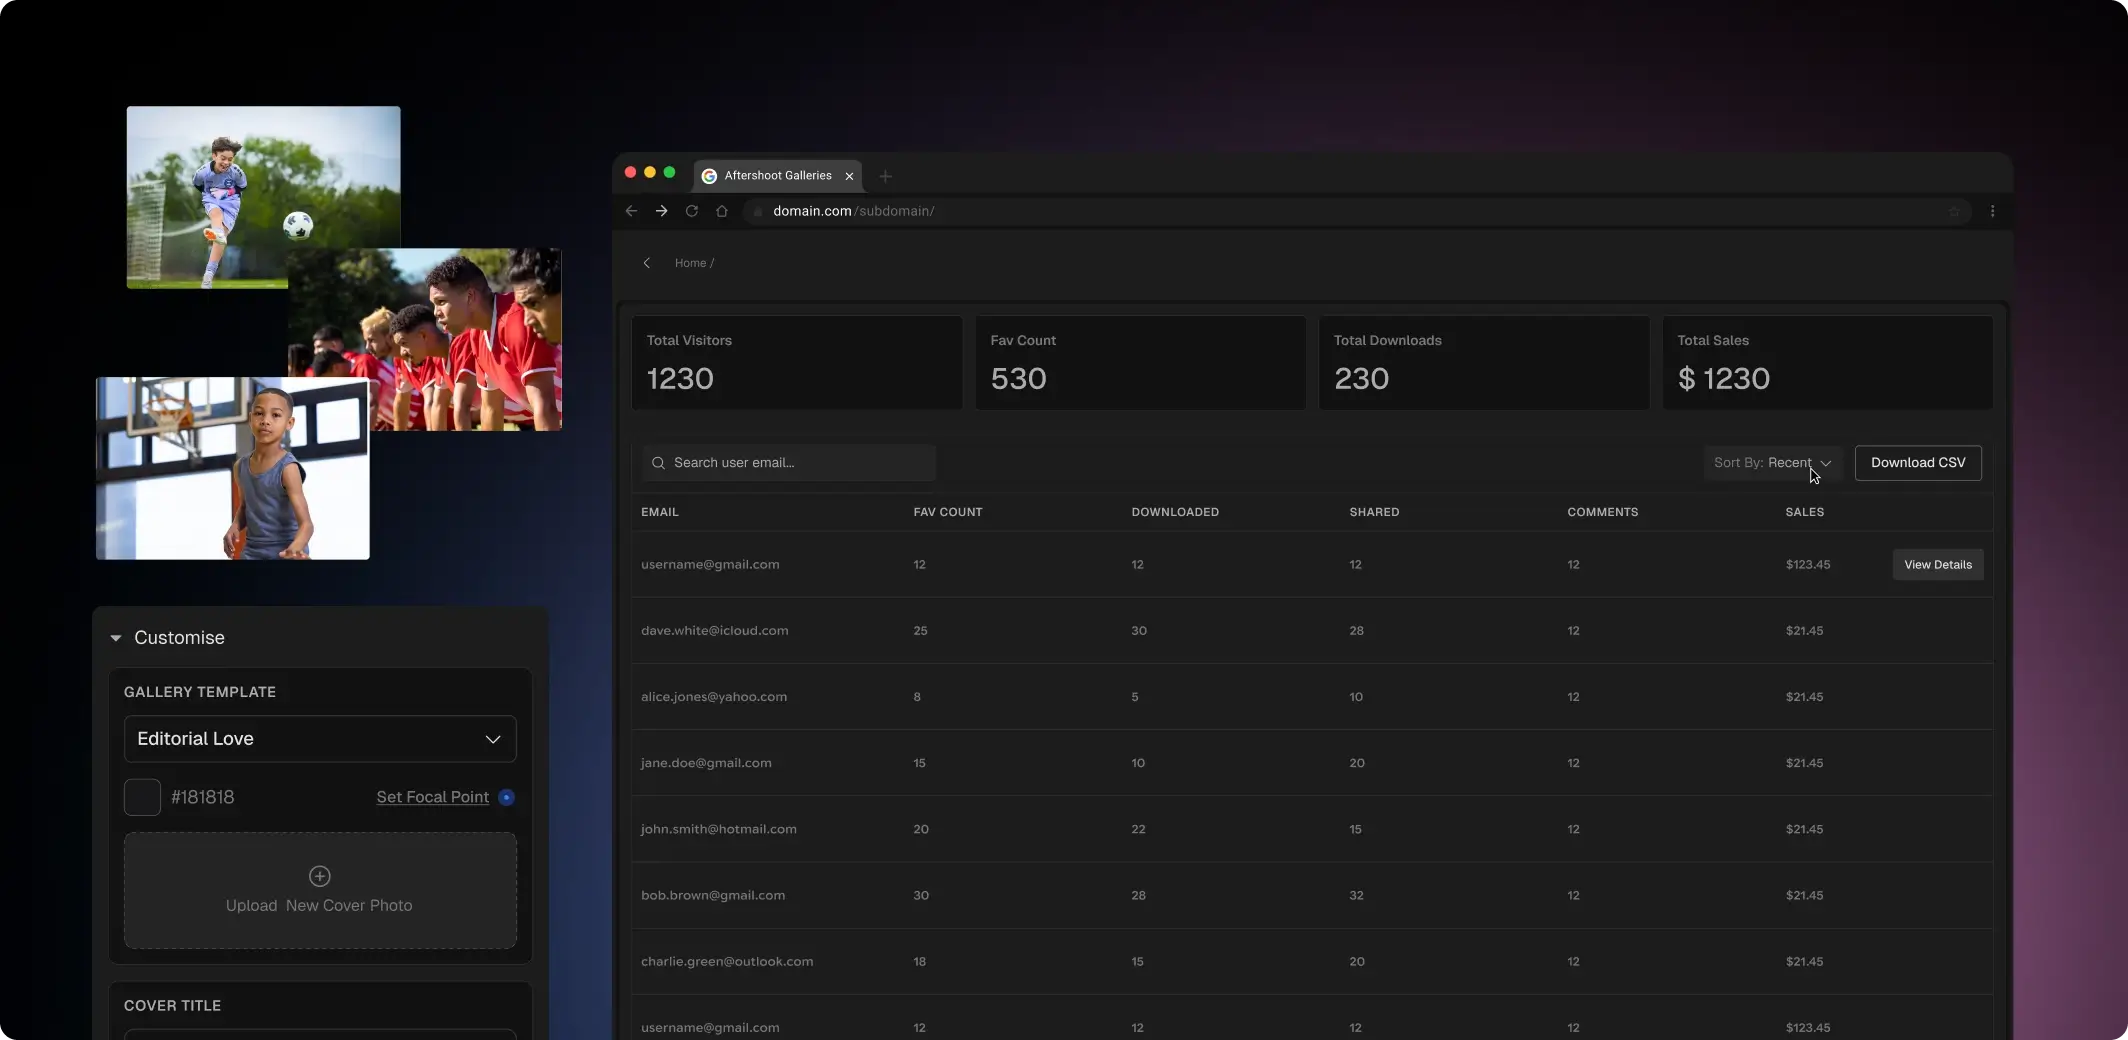Click the jane.doe@gmail.com email
Screen dimensions: 2128x1040
pyautogui.click(x=706, y=763)
